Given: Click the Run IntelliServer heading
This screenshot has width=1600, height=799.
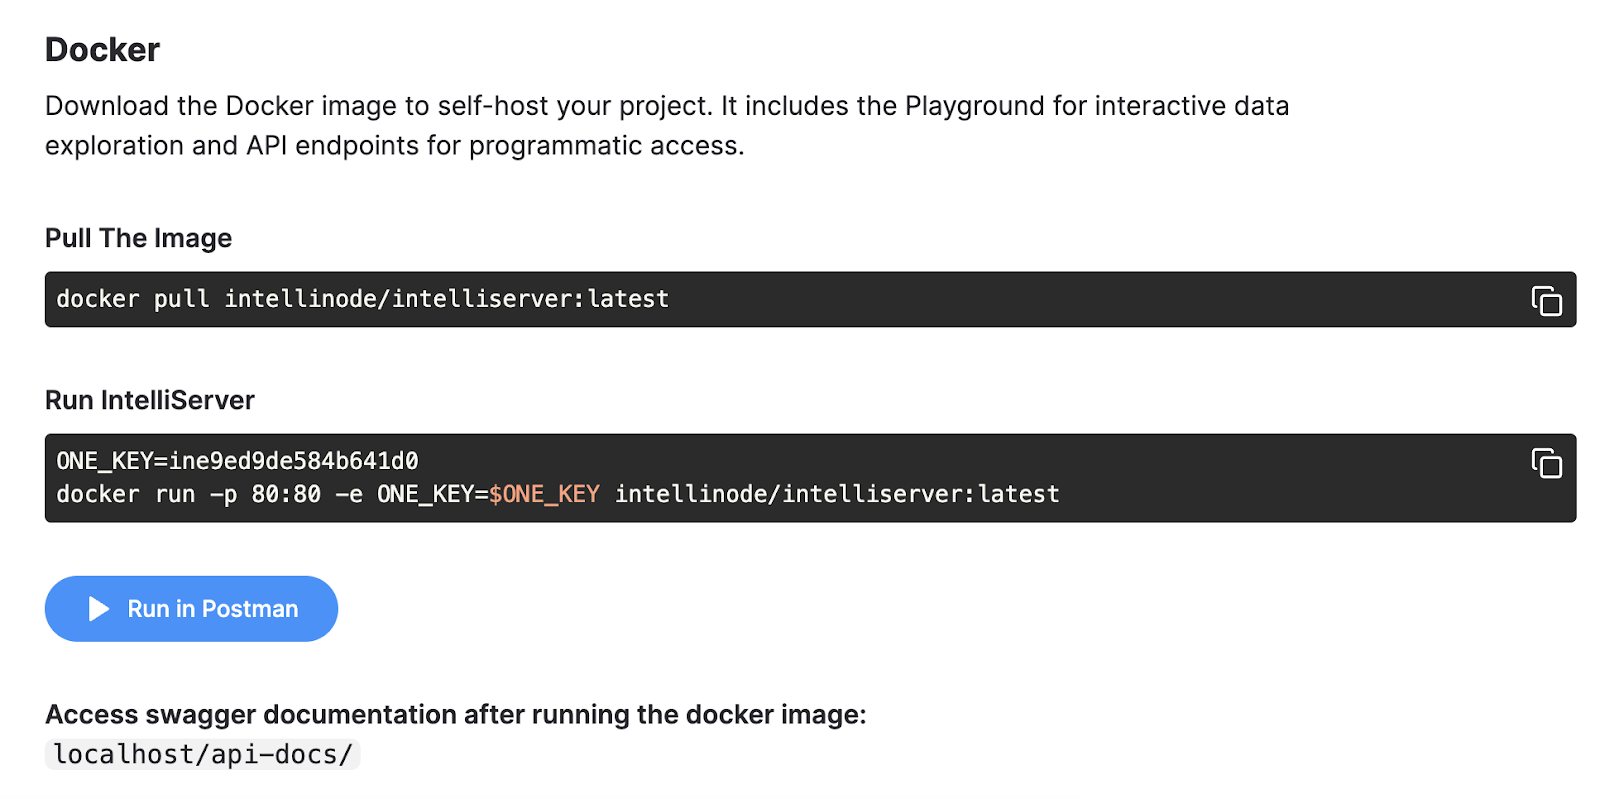Looking at the screenshot, I should coord(150,400).
